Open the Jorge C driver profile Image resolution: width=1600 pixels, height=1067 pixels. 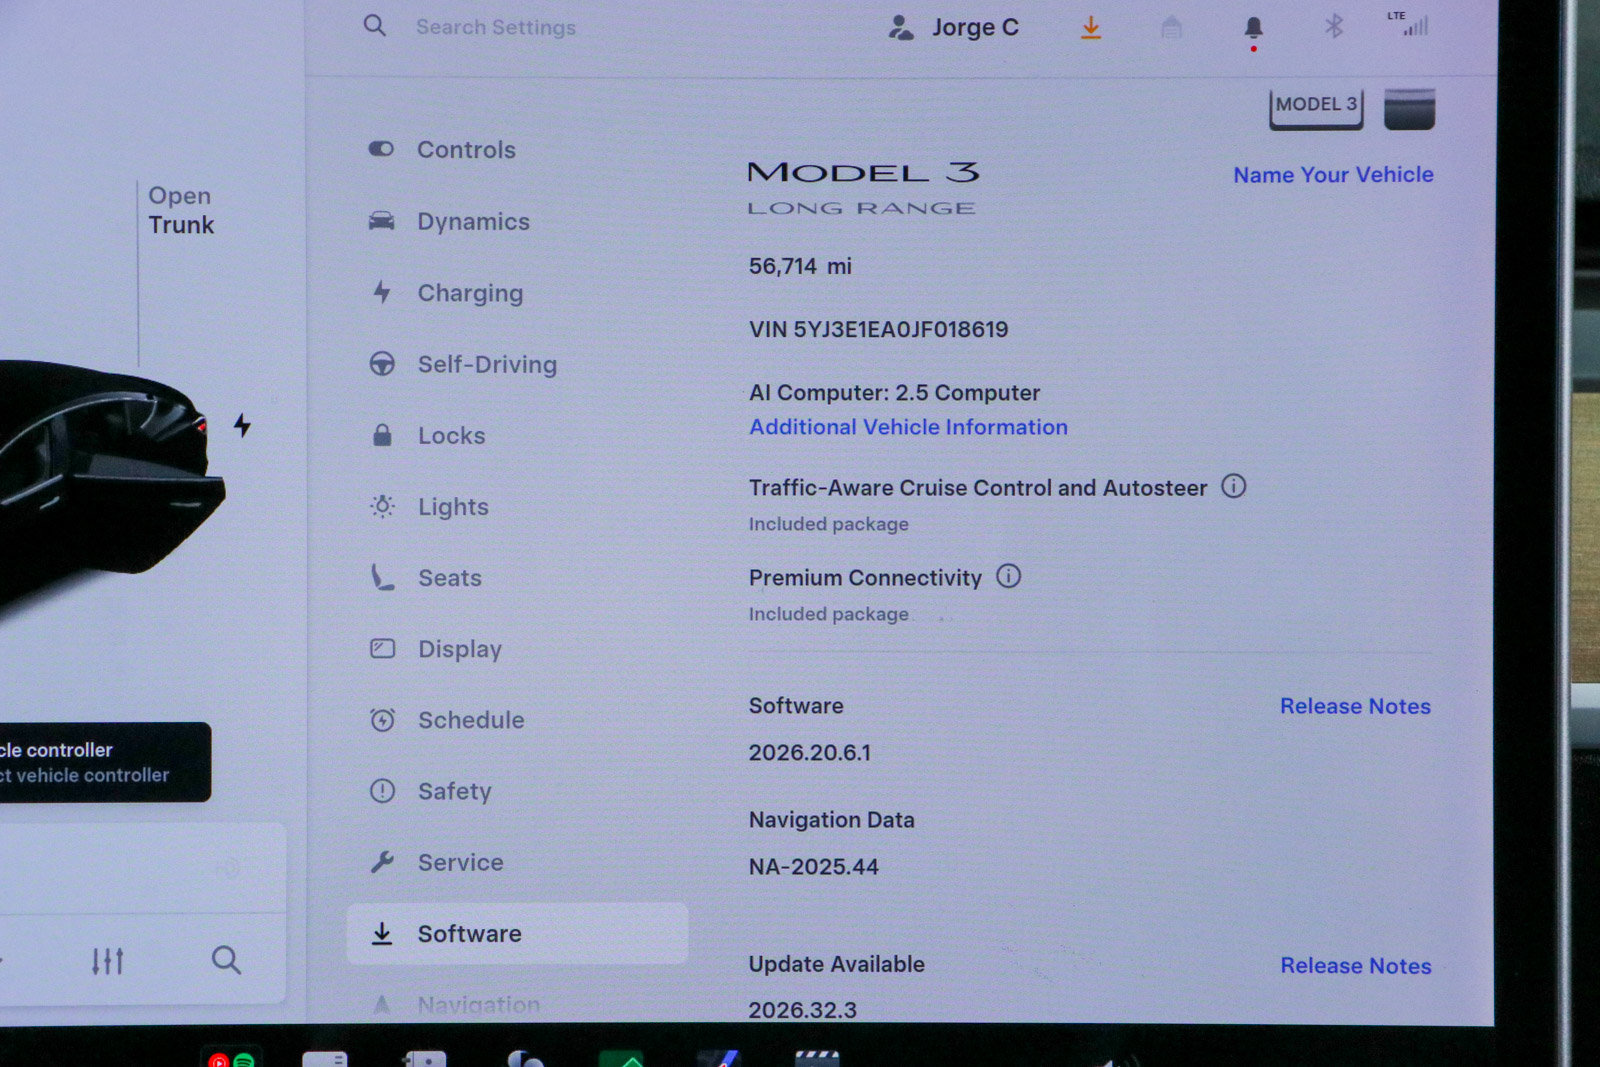coord(953,27)
